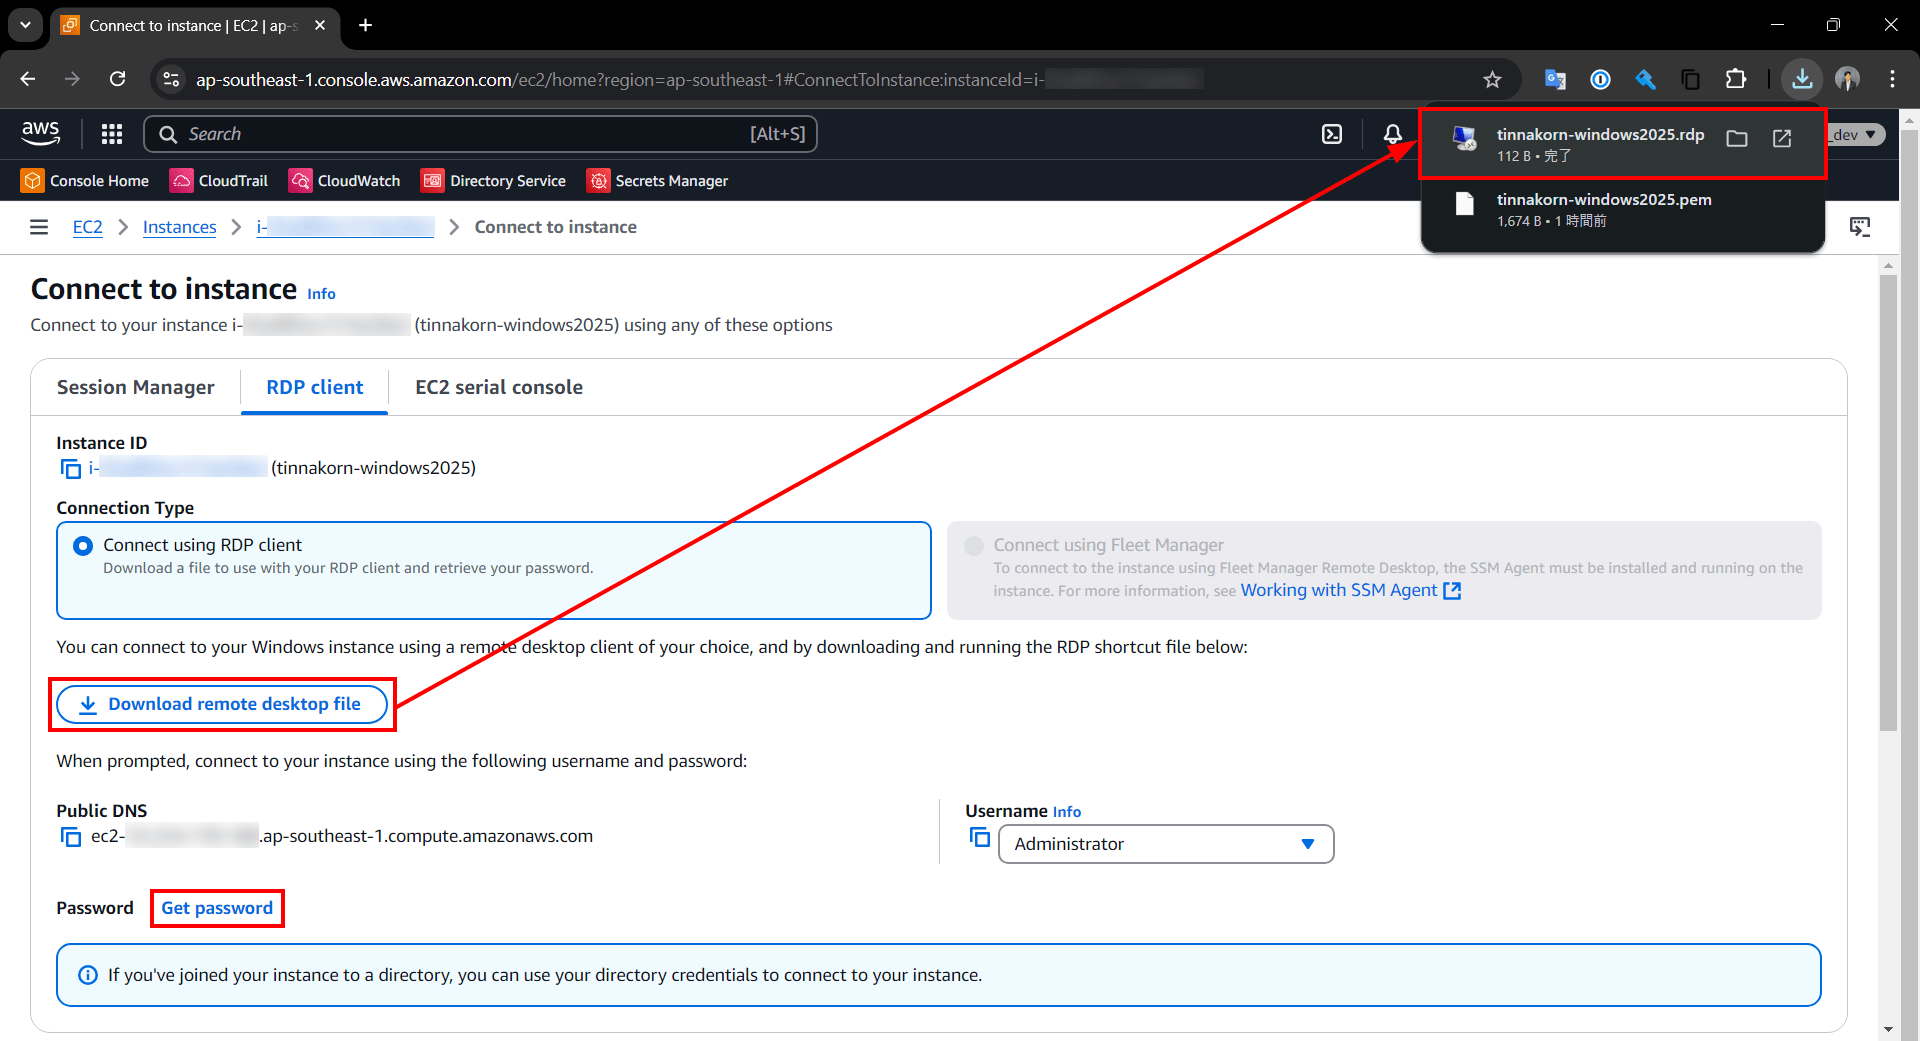Image resolution: width=1920 pixels, height=1041 pixels.
Task: Expand the account dev dropdown
Action: click(1856, 135)
